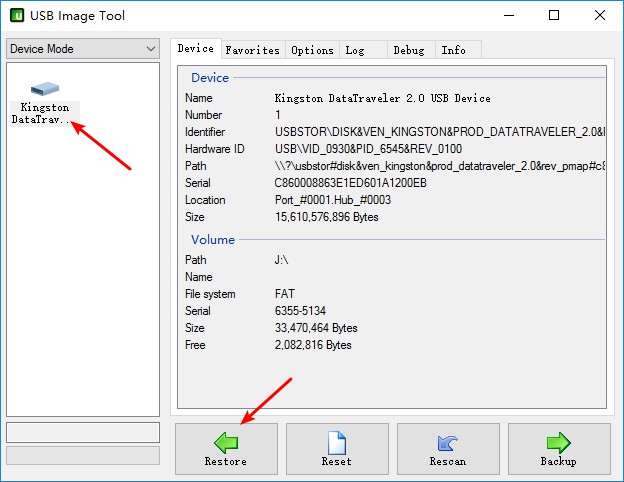This screenshot has height=482, width=624.
Task: Click the Reset button
Action: [x=337, y=449]
